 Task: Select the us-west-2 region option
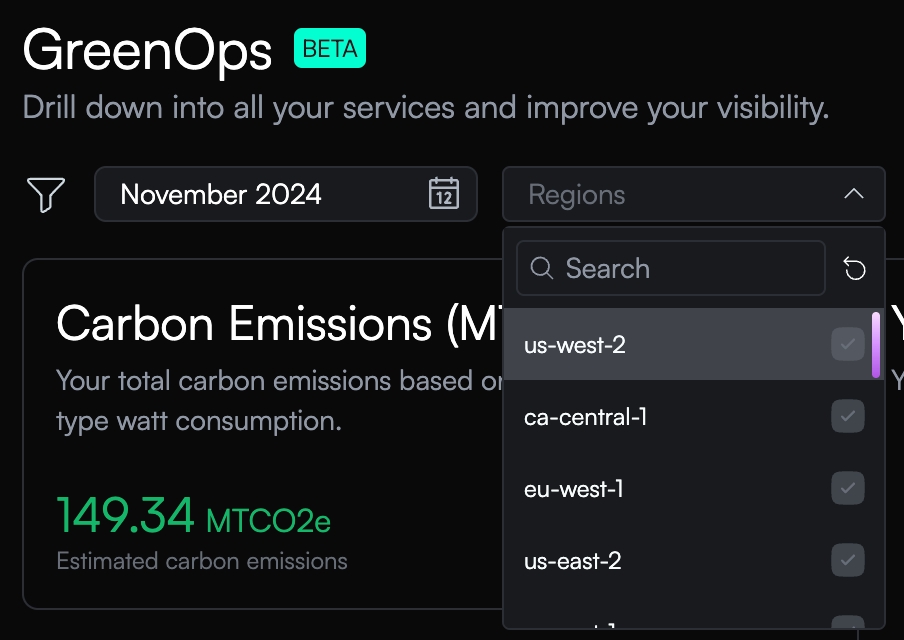(x=575, y=345)
